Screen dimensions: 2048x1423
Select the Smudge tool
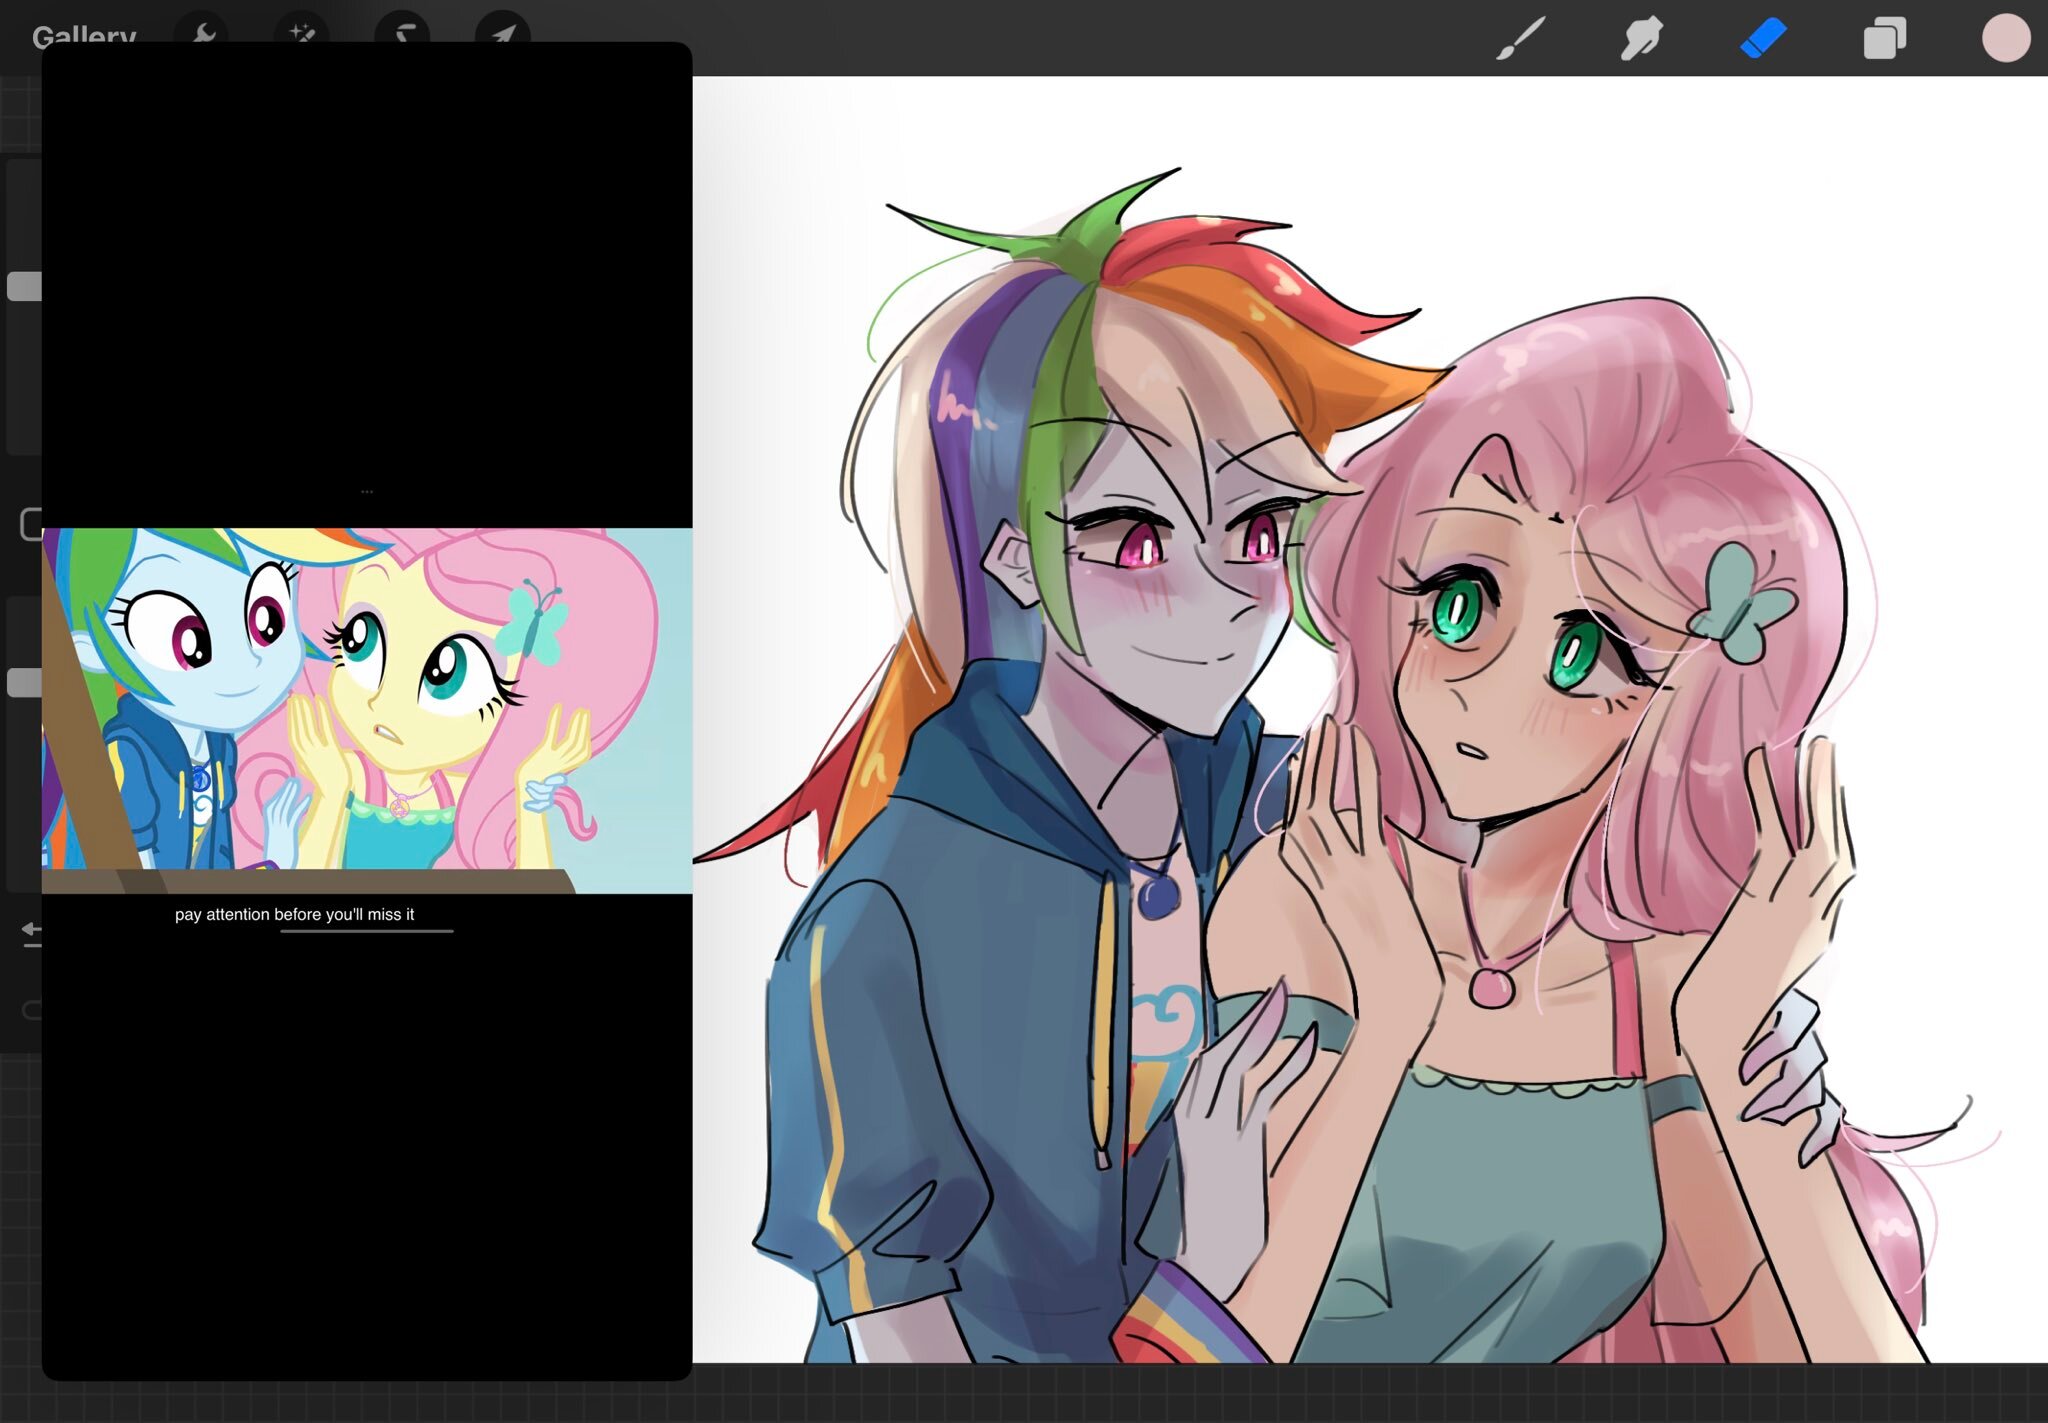point(1641,38)
